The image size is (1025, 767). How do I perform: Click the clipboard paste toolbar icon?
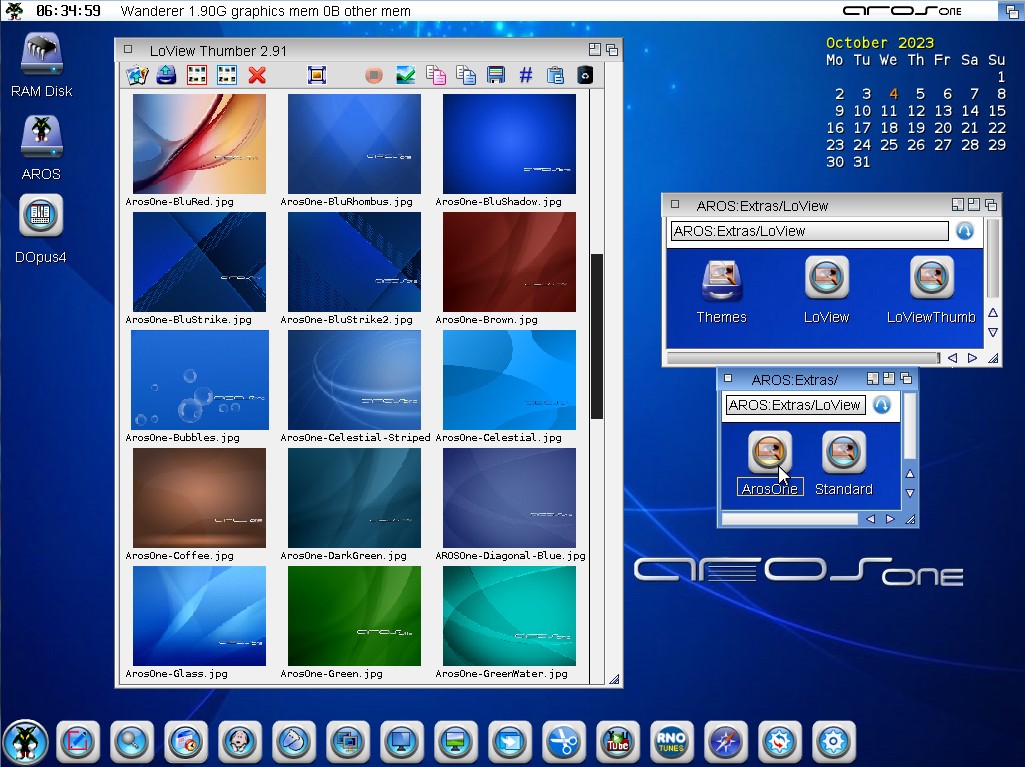pyautogui.click(x=555, y=75)
